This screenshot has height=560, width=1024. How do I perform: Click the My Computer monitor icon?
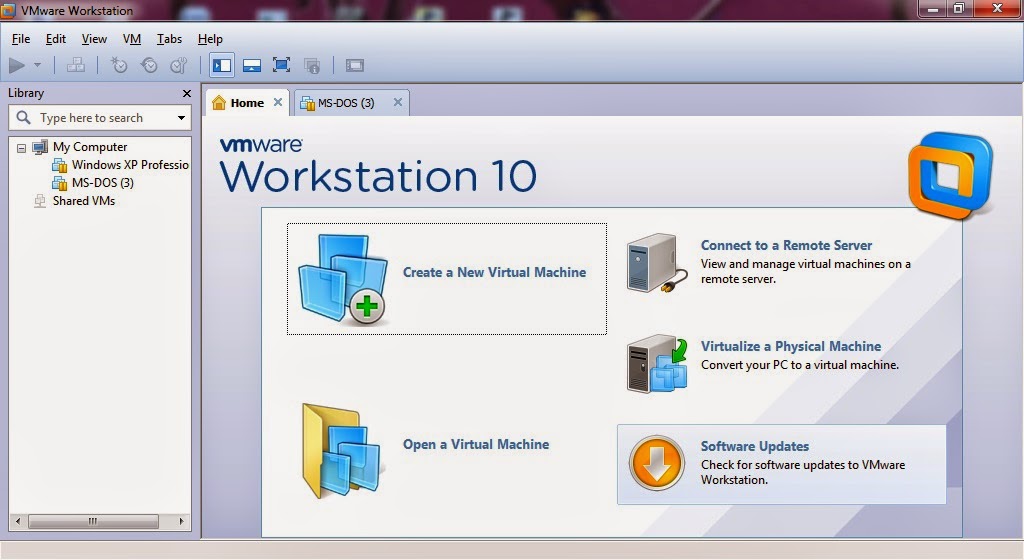40,147
